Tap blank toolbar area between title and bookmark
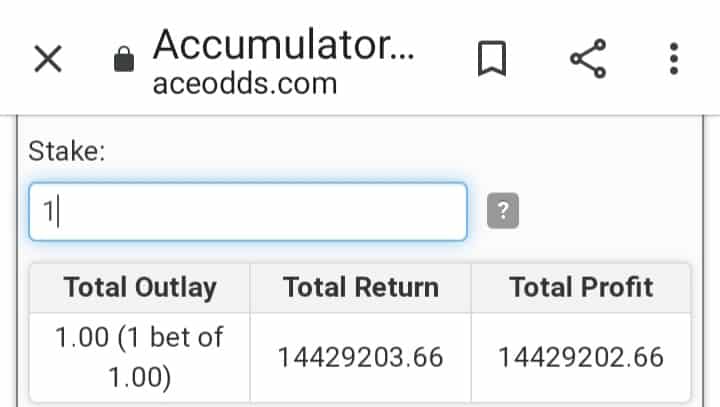Screen dimensions: 720x407 (445, 59)
